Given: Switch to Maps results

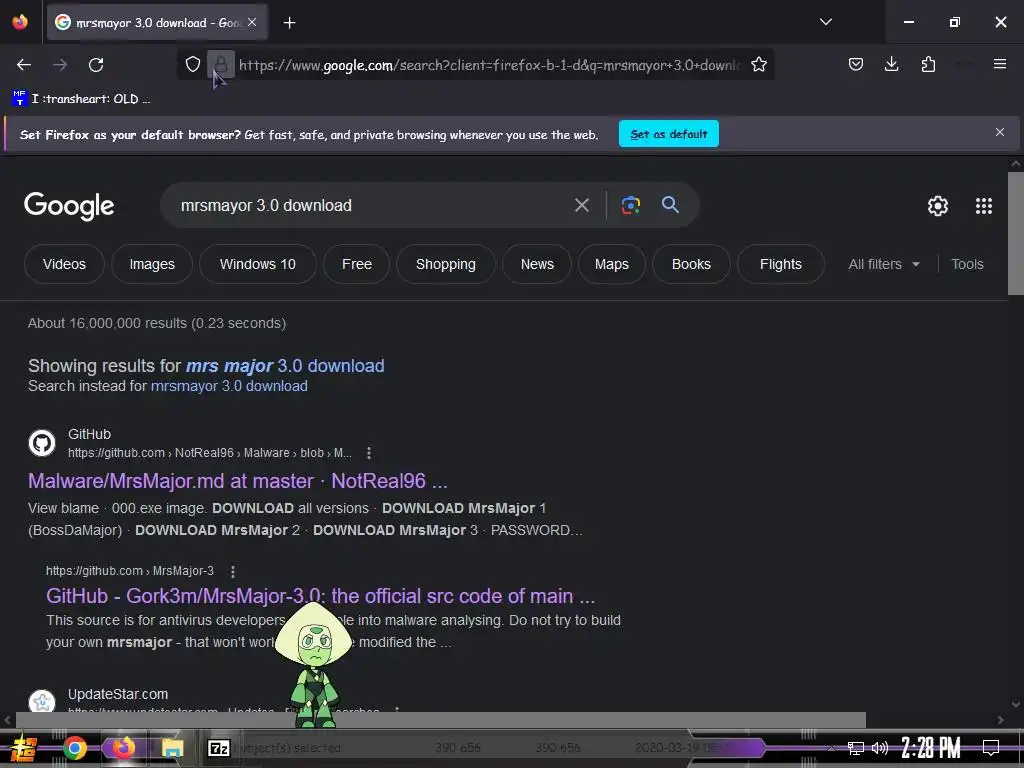Looking at the screenshot, I should [x=611, y=264].
